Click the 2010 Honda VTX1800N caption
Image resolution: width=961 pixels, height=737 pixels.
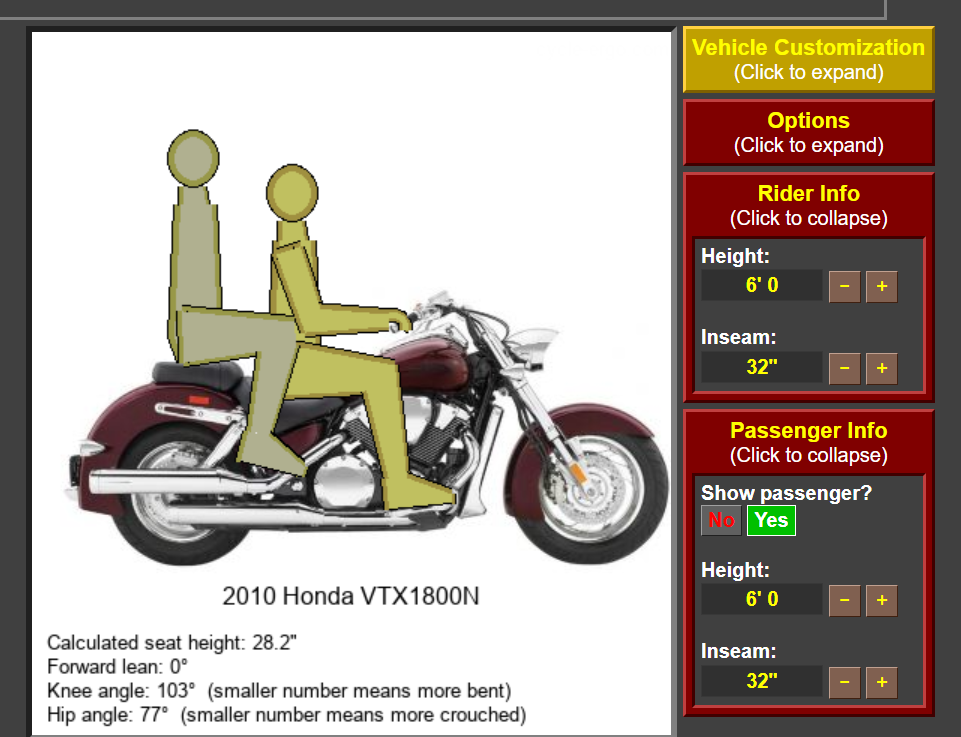click(351, 596)
